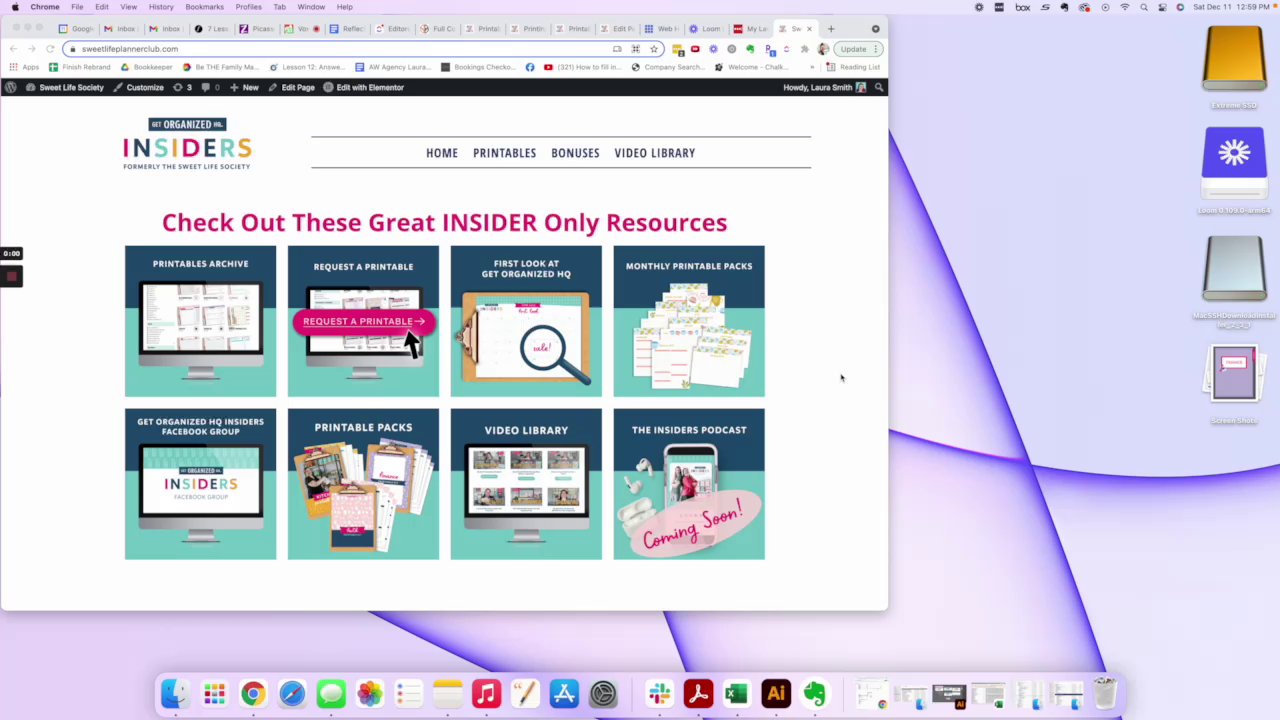
Task: Open Sweet Life Society admin bar link
Action: [x=64, y=87]
